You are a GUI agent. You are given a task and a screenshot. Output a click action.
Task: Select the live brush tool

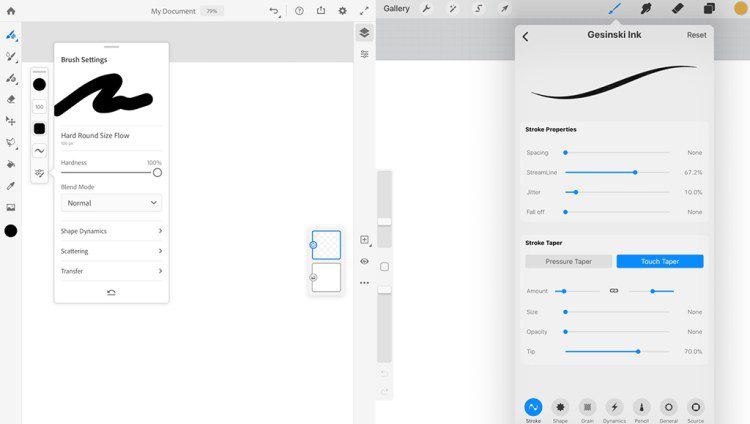pyautogui.click(x=11, y=56)
